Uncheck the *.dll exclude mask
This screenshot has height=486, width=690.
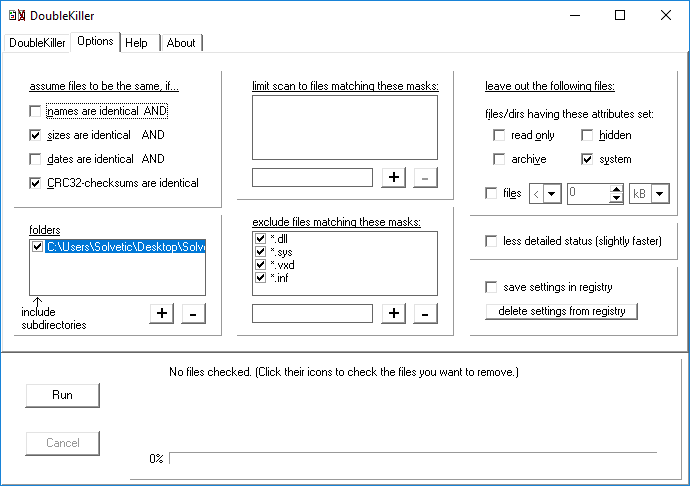tap(261, 239)
